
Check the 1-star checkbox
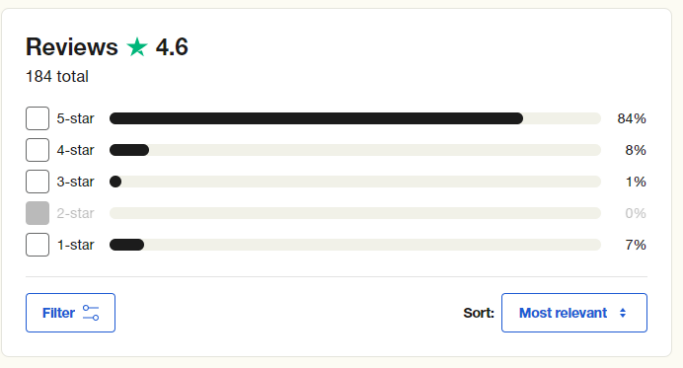(x=37, y=245)
